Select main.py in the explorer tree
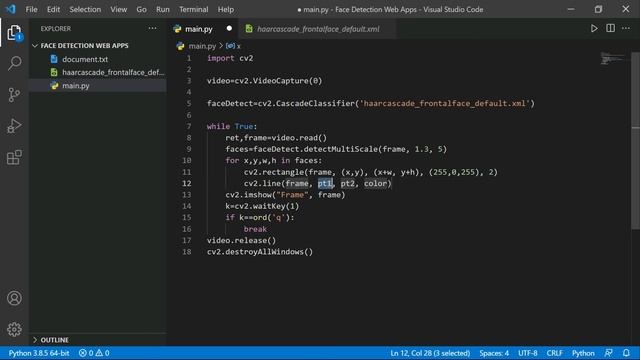Screen dimensions: 640x360 76,86
